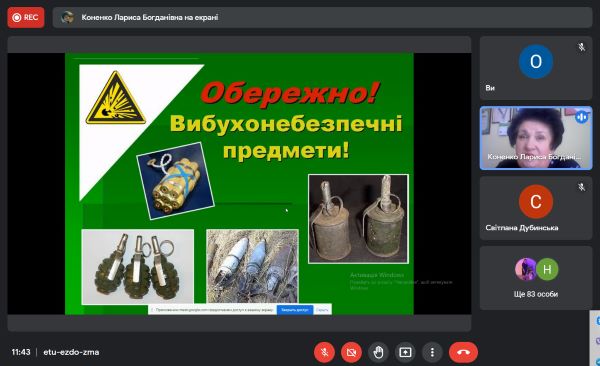Screen dimensions: 600x366
Task: Click the dynamite bundle image on slide
Action: 175,181
